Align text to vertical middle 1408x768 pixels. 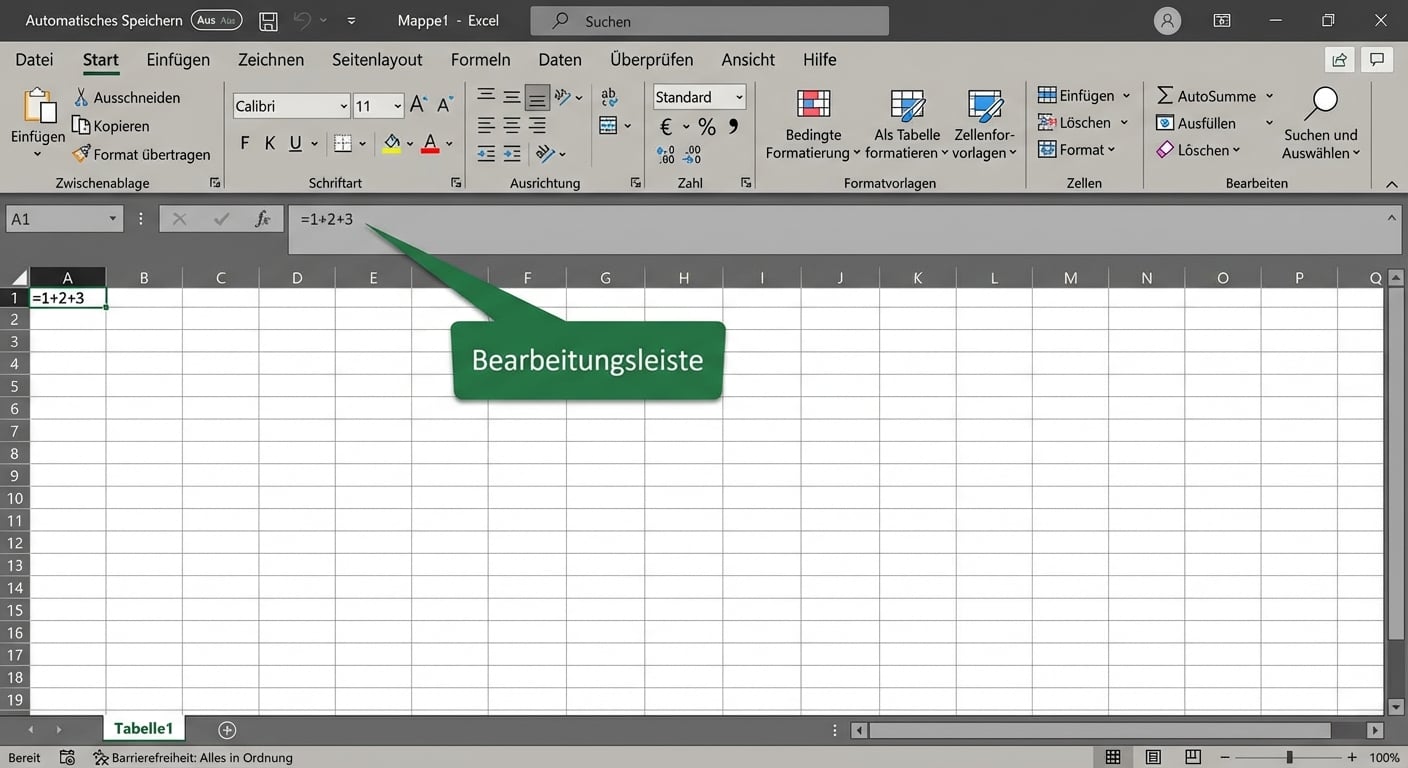click(x=511, y=96)
